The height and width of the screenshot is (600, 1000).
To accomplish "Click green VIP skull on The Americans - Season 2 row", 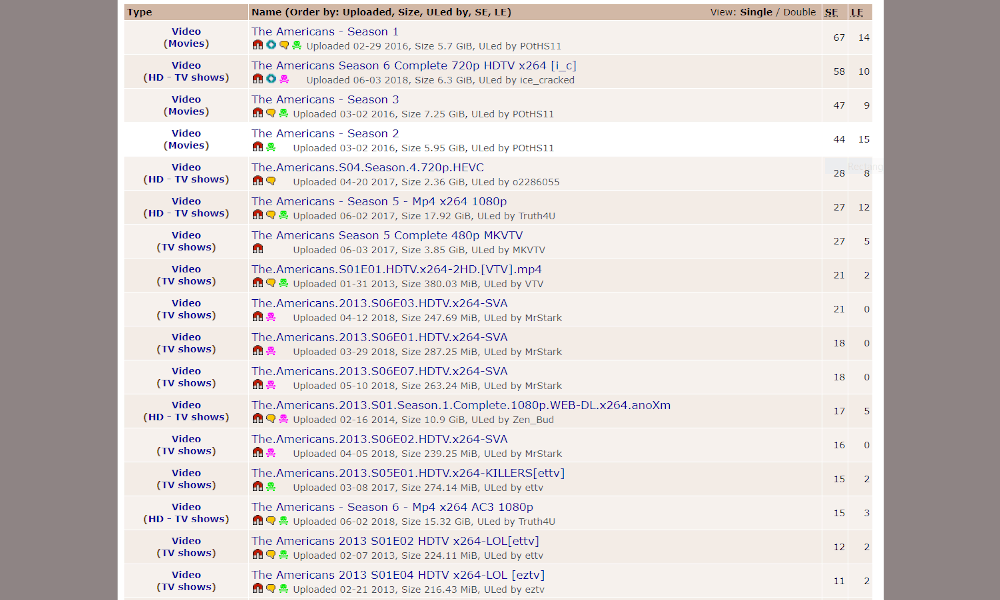I will tap(271, 147).
